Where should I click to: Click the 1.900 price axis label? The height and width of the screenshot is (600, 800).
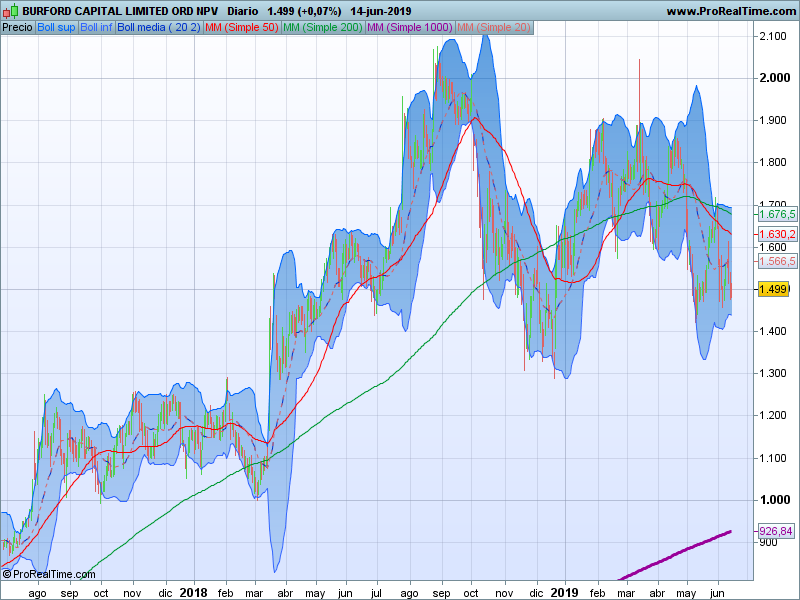click(773, 120)
